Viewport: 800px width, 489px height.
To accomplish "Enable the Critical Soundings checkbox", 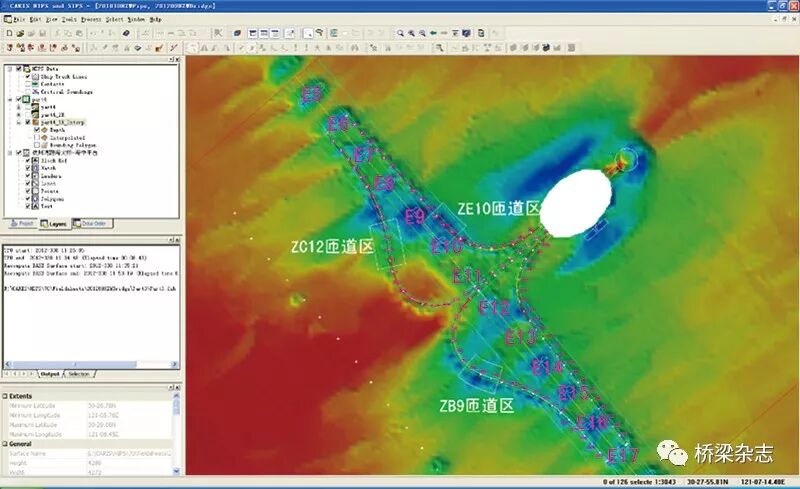I will pos(28,92).
